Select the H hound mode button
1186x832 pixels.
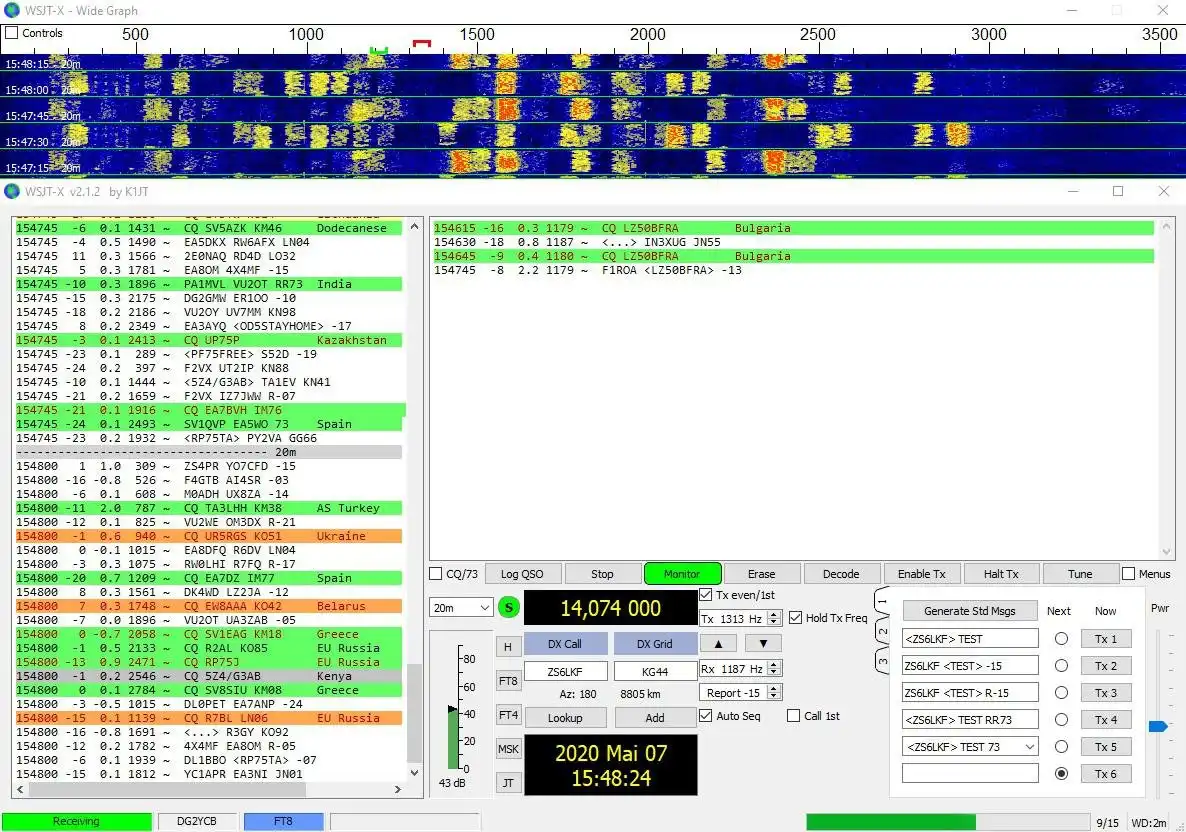pos(508,647)
